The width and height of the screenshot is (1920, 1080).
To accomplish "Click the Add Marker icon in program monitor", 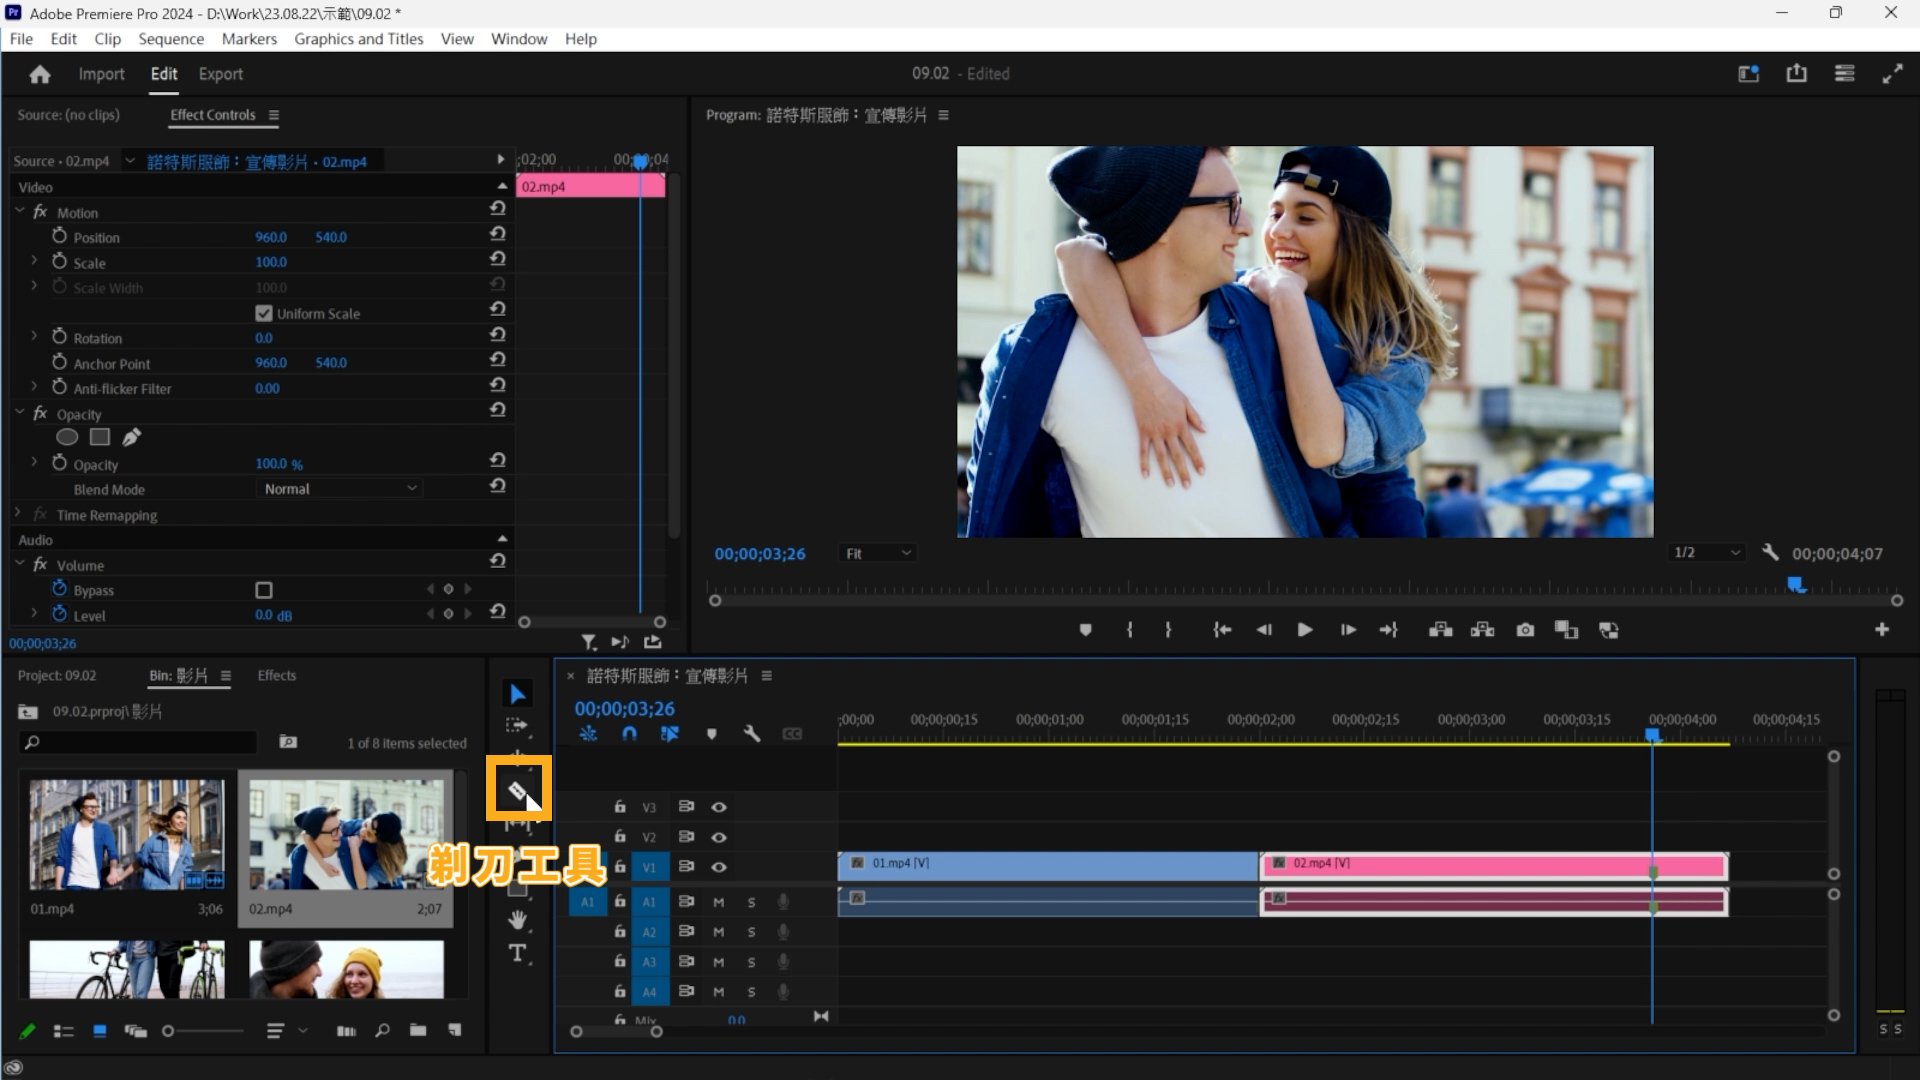I will 1085,630.
